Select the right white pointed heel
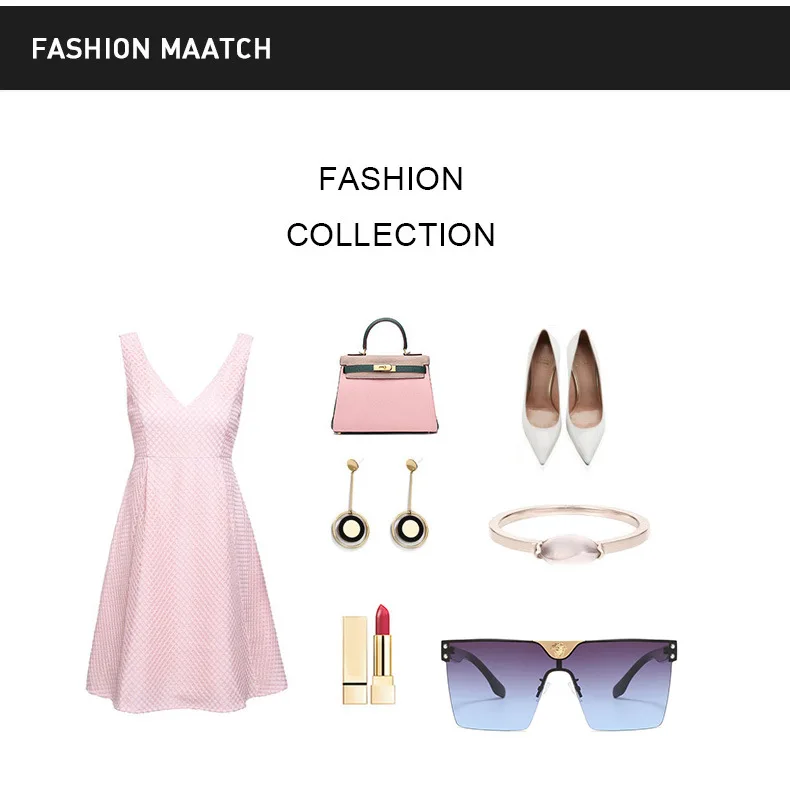This screenshot has height=799, width=790. tap(585, 396)
